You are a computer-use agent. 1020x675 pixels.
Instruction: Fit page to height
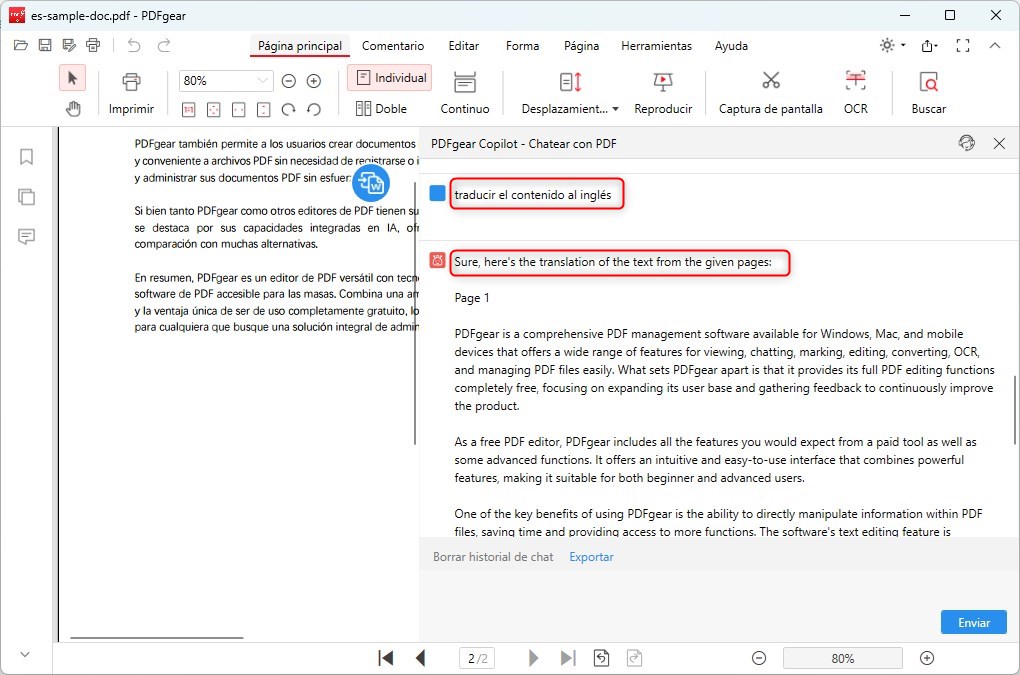263,109
